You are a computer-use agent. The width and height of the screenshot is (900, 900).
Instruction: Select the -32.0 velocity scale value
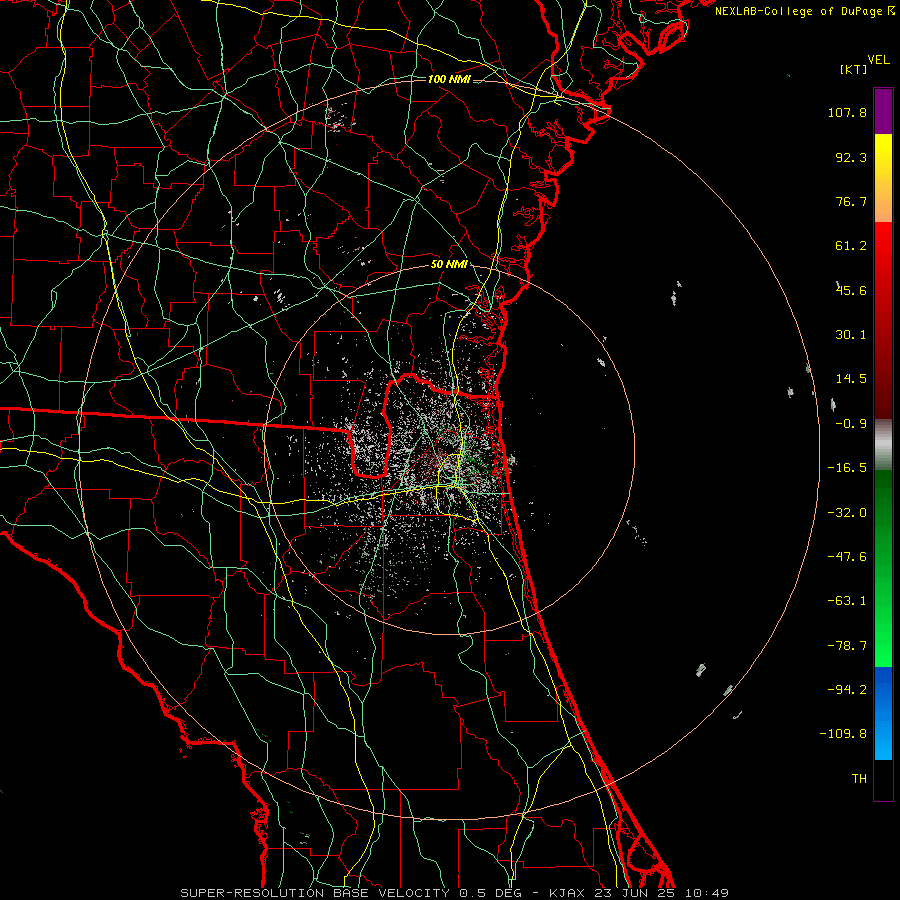847,513
